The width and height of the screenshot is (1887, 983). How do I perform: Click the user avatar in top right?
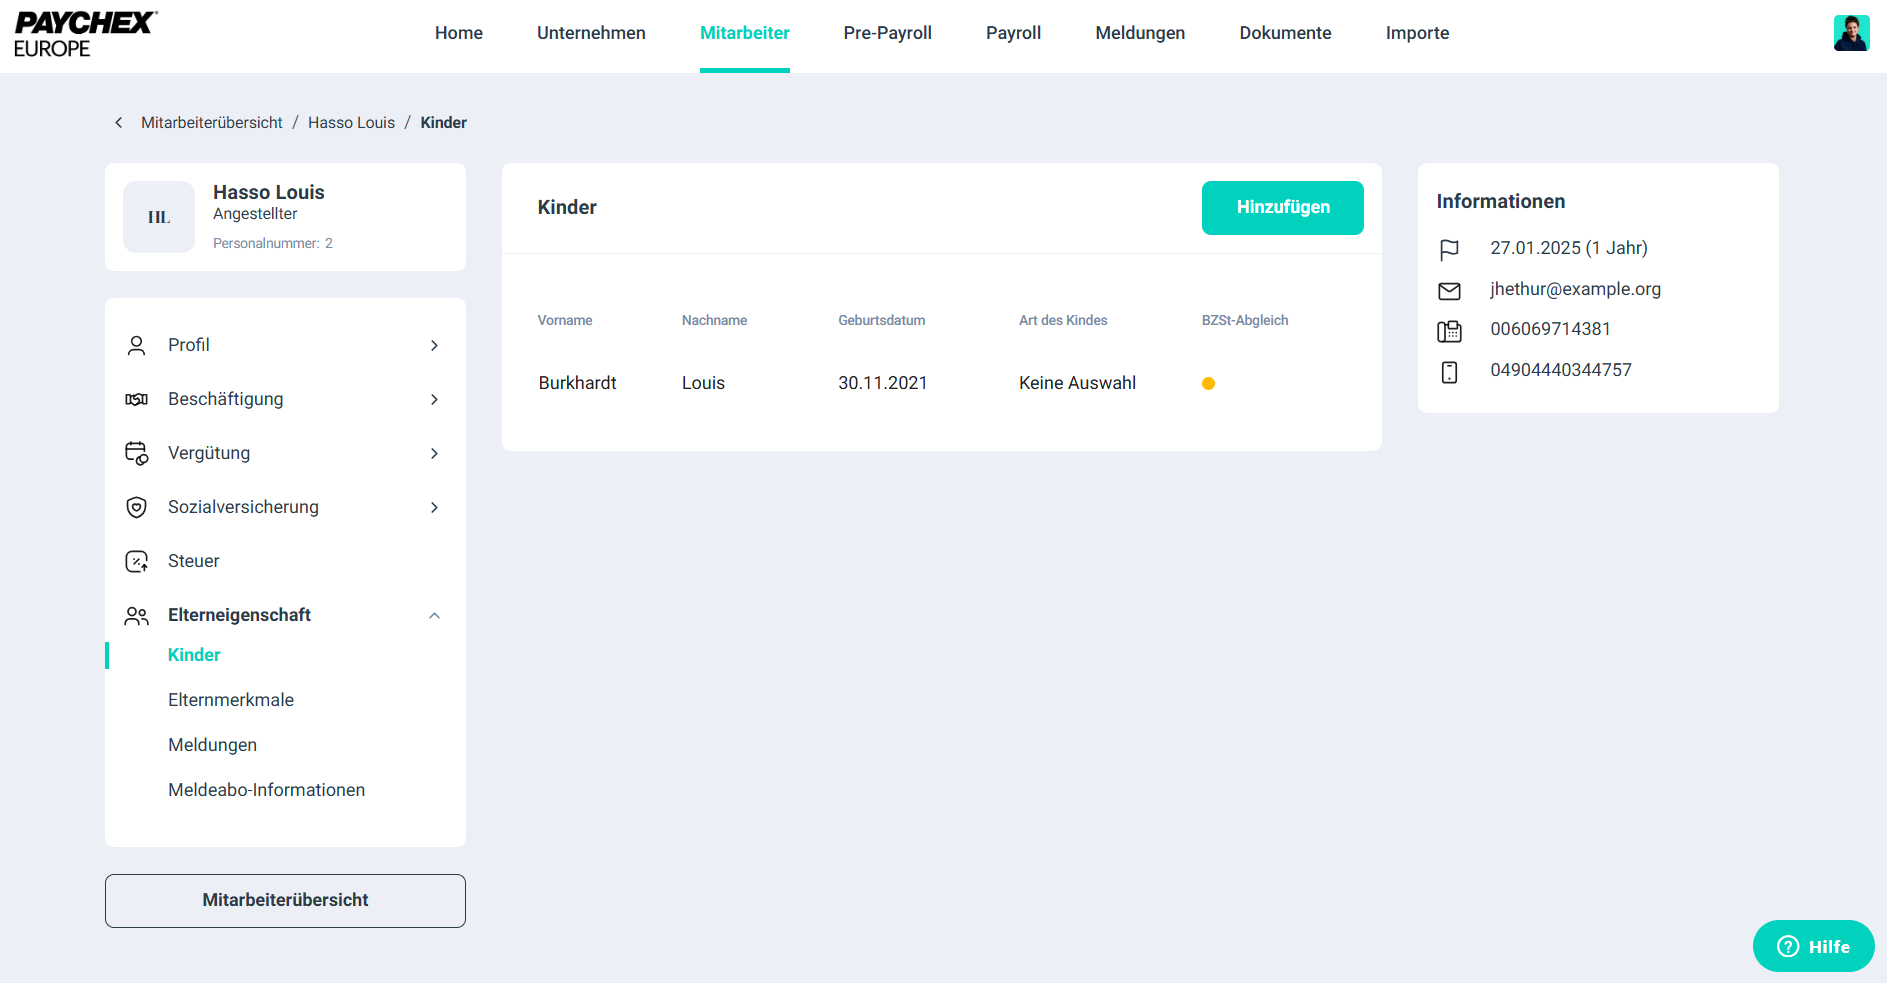(x=1850, y=33)
